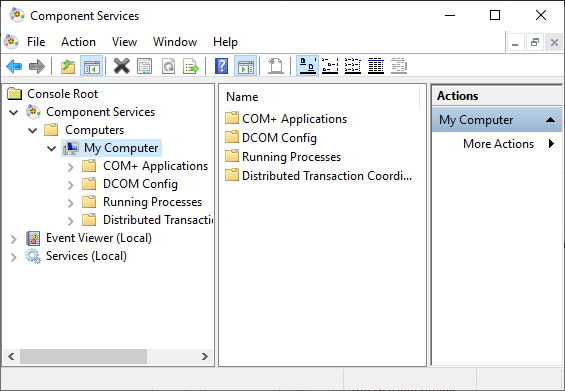Expand COM+ Applications in tree
Screen dimensions: 565x391
pos(71,166)
